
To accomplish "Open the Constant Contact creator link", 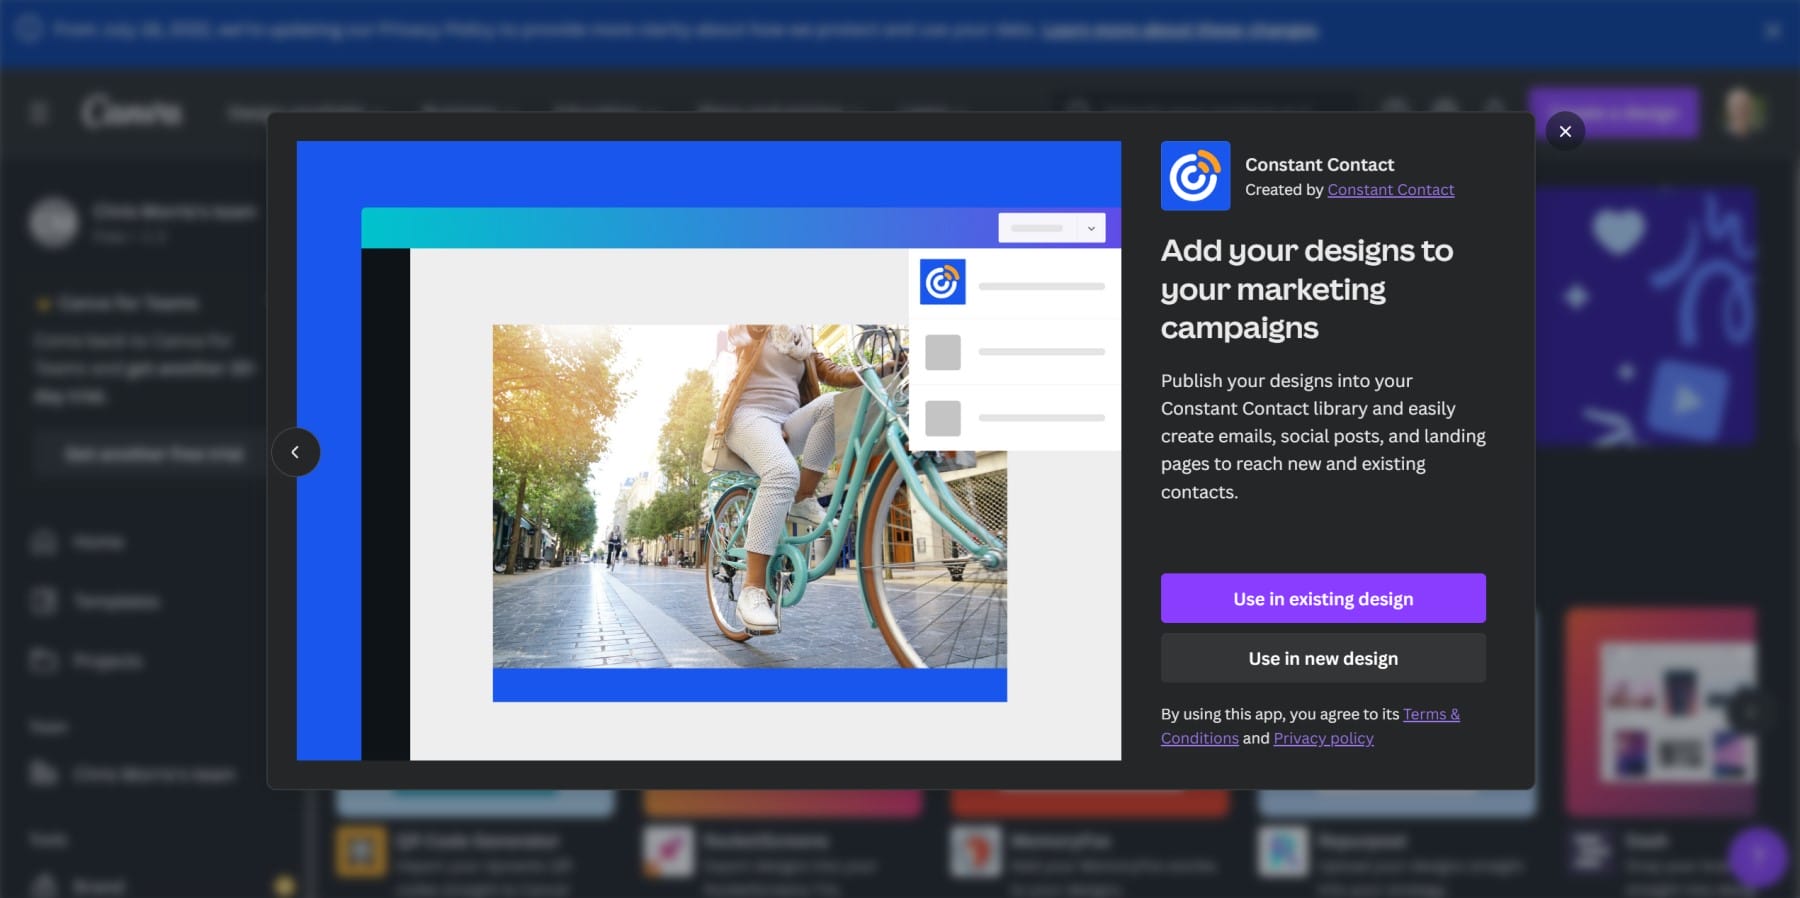I will click(x=1390, y=190).
